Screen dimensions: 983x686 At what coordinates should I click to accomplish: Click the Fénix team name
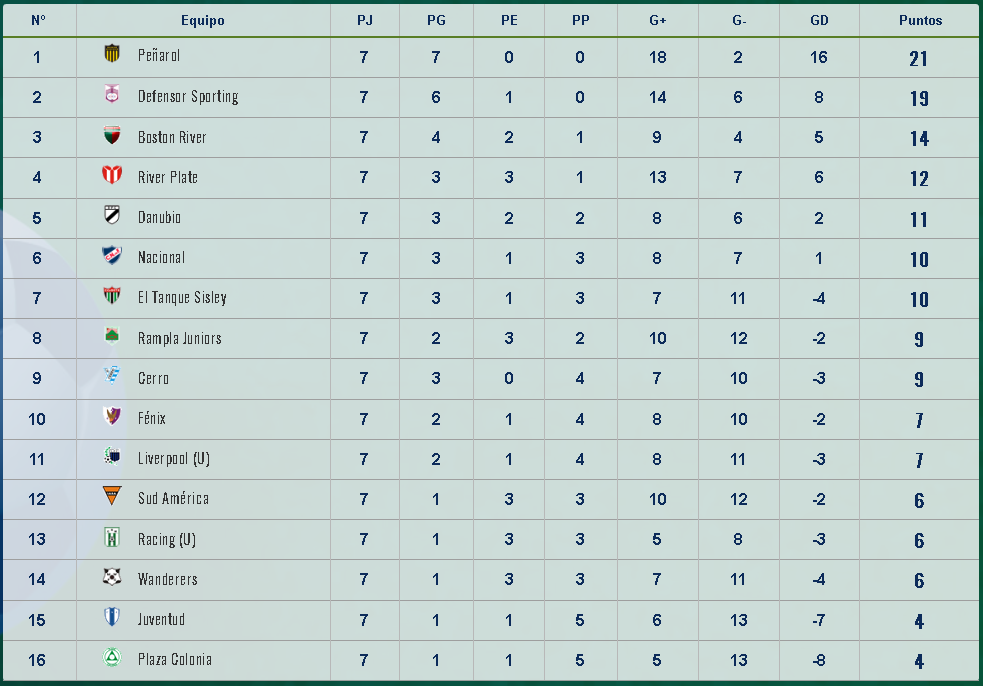(x=152, y=418)
